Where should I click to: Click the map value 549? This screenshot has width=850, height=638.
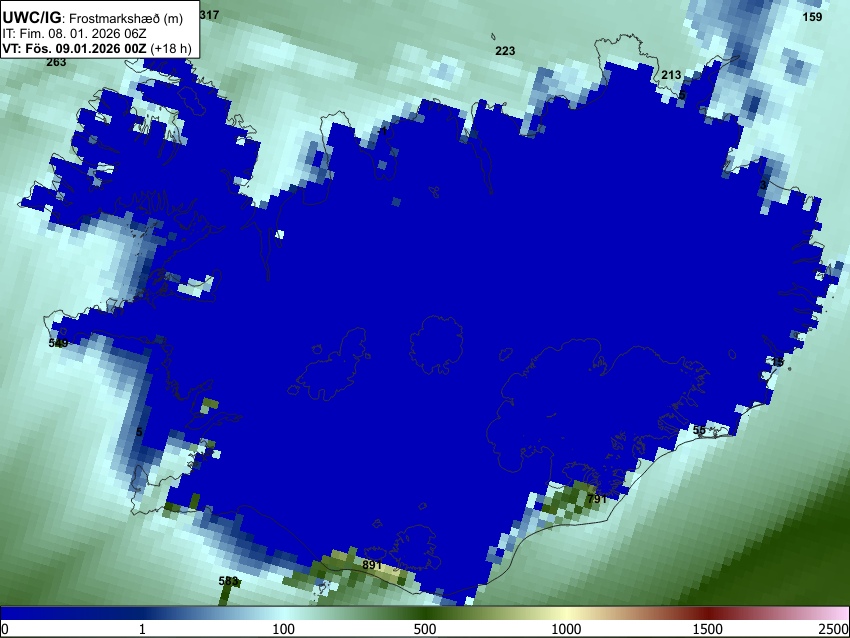point(58,343)
